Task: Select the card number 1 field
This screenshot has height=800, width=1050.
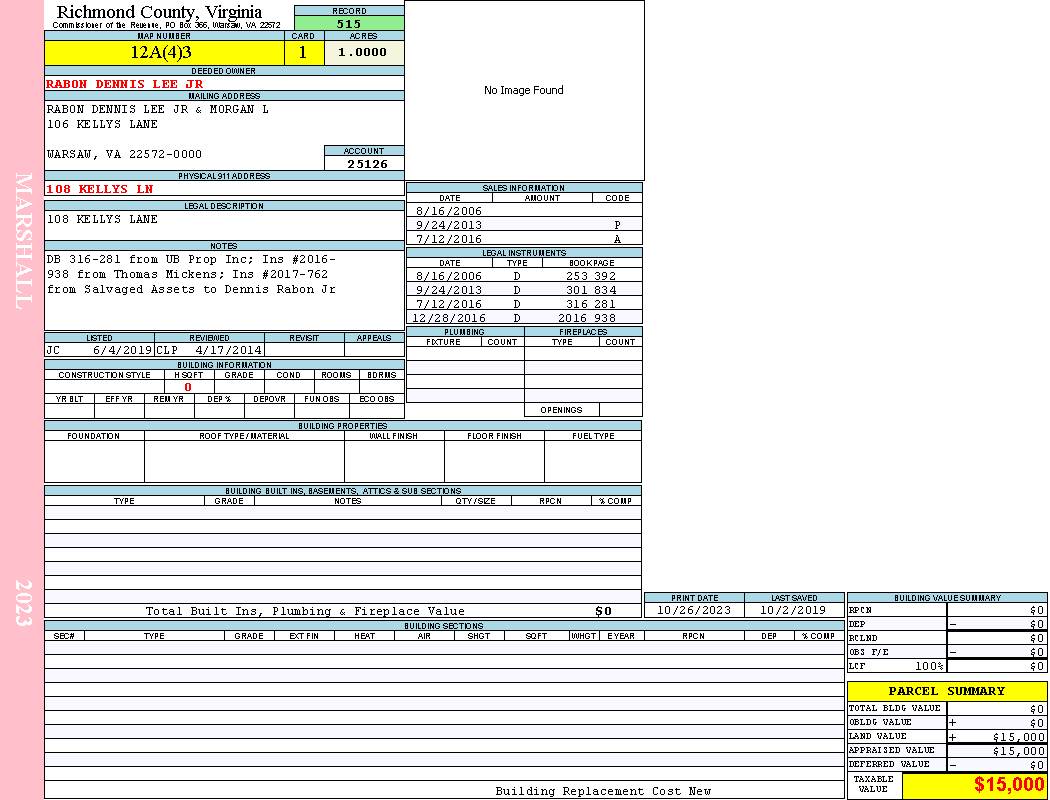Action: [x=303, y=53]
